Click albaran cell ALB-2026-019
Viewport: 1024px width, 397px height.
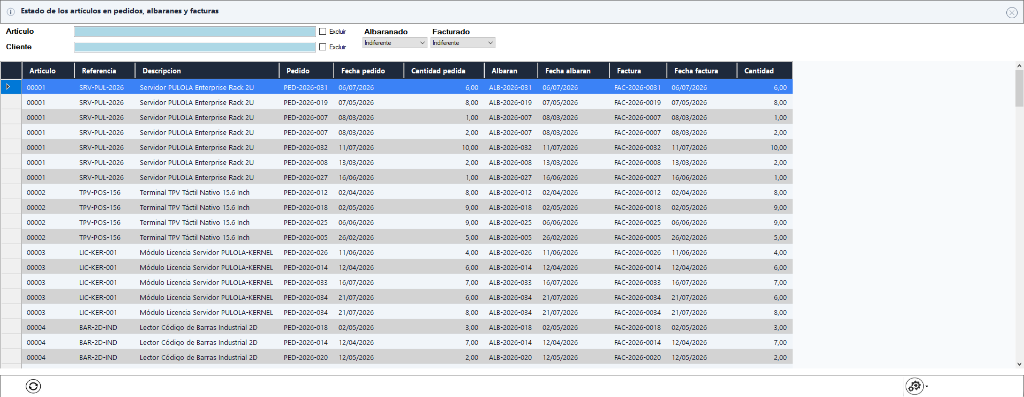(511, 102)
